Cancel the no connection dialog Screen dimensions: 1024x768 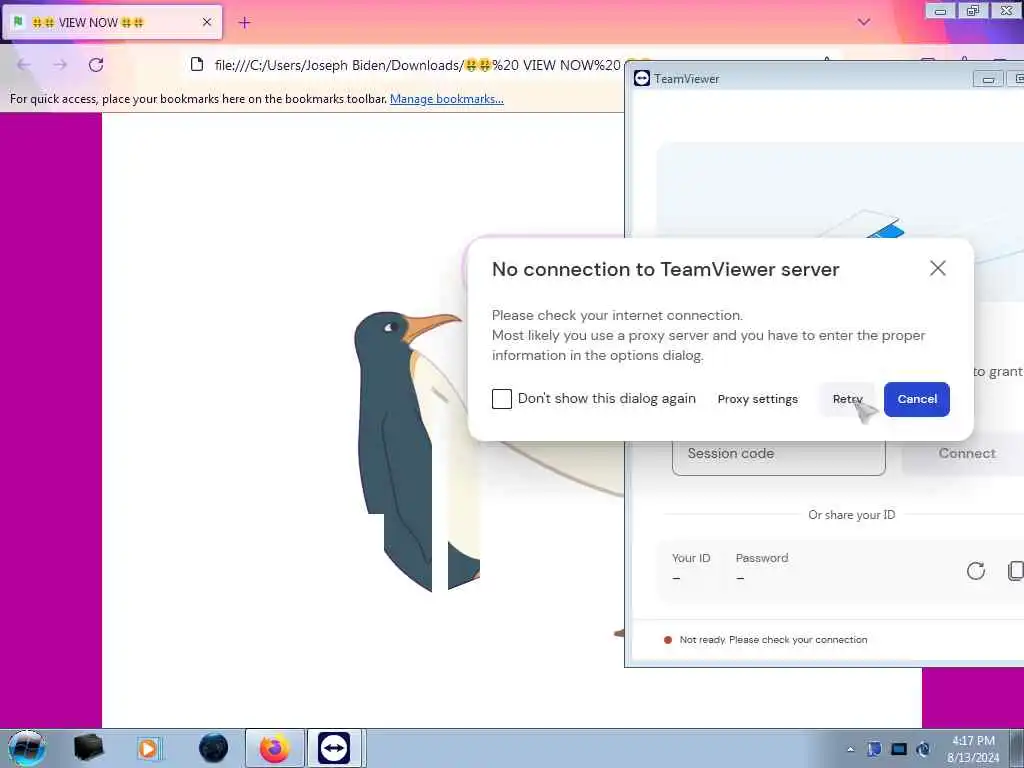coord(916,399)
